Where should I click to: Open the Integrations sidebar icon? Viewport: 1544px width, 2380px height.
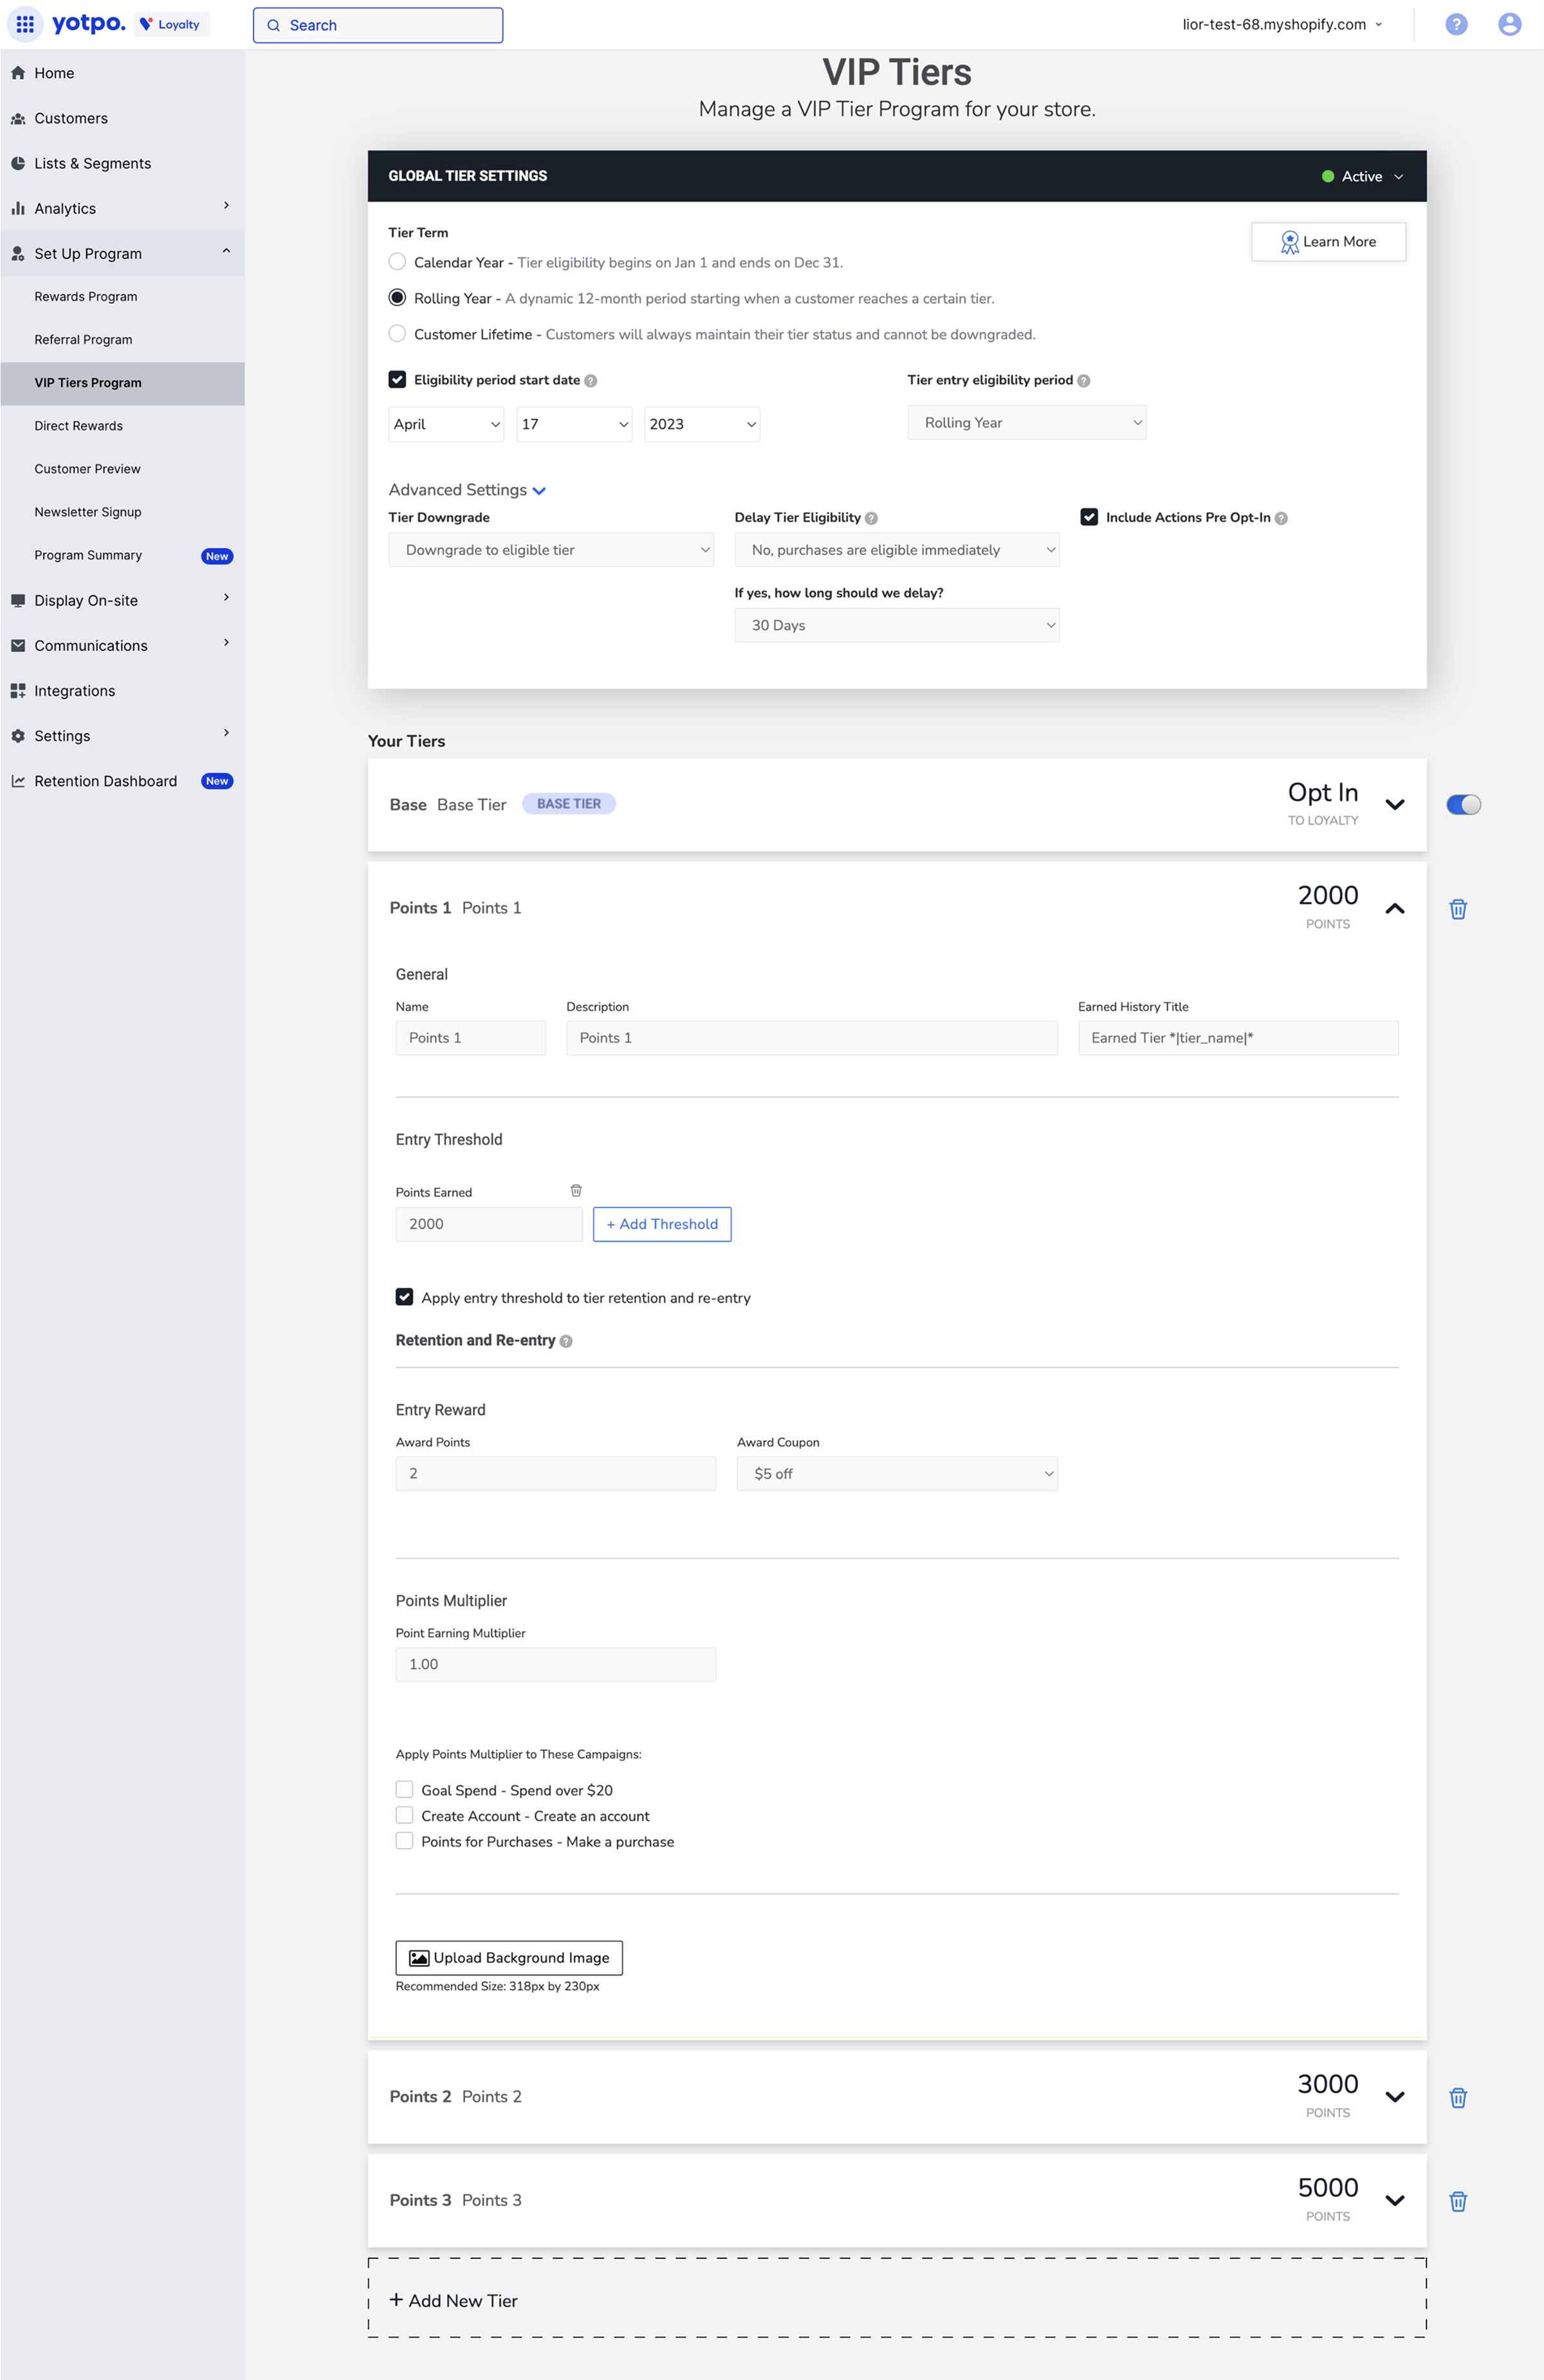pos(18,690)
